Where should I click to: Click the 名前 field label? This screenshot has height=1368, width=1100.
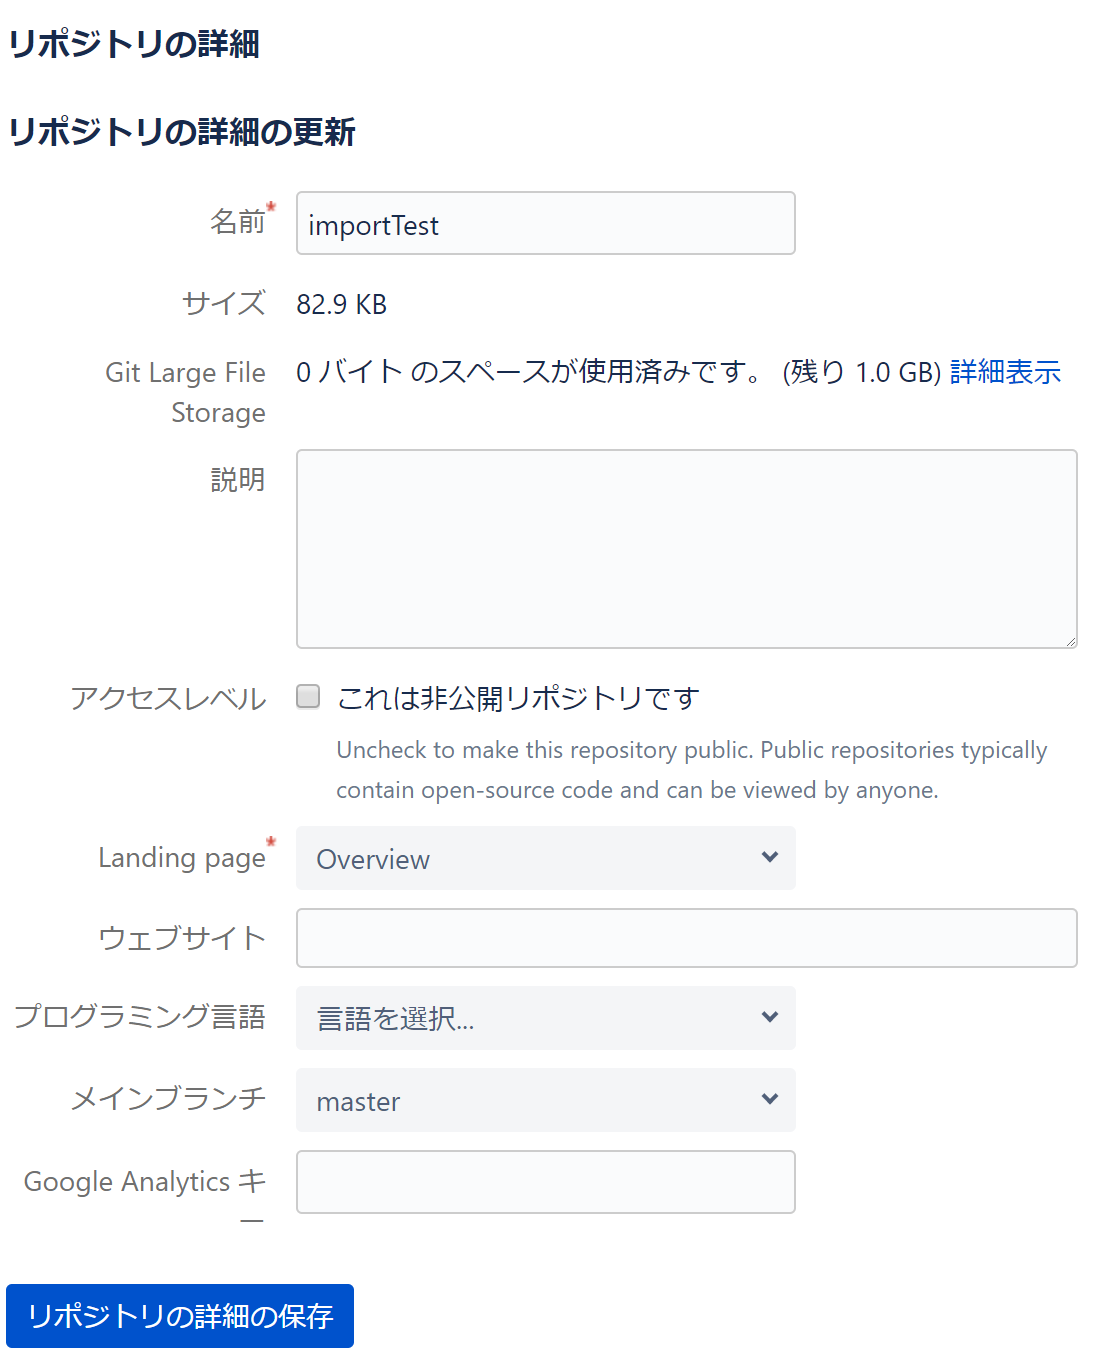[x=237, y=221]
